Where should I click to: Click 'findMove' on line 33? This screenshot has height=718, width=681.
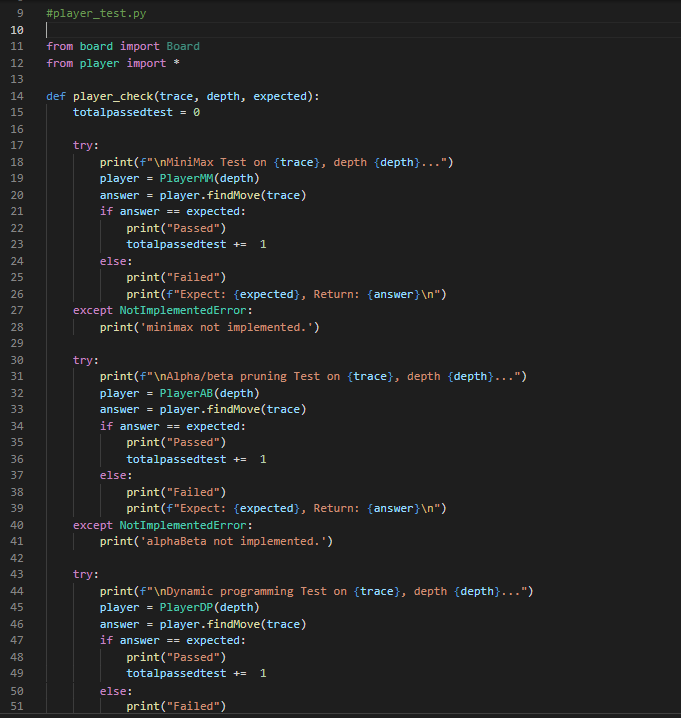click(x=233, y=409)
